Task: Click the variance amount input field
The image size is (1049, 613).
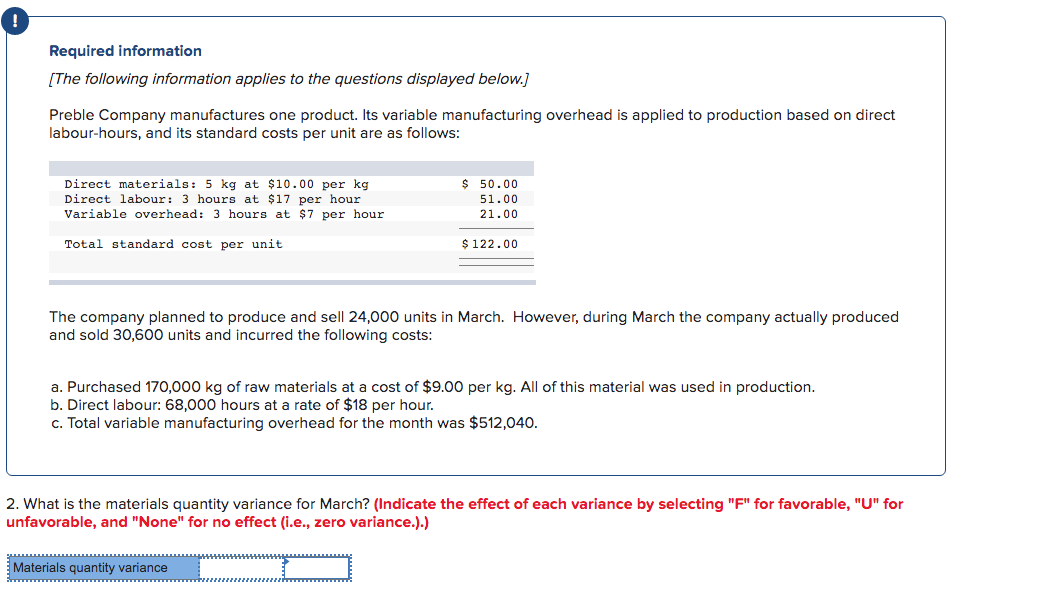Action: (x=238, y=567)
